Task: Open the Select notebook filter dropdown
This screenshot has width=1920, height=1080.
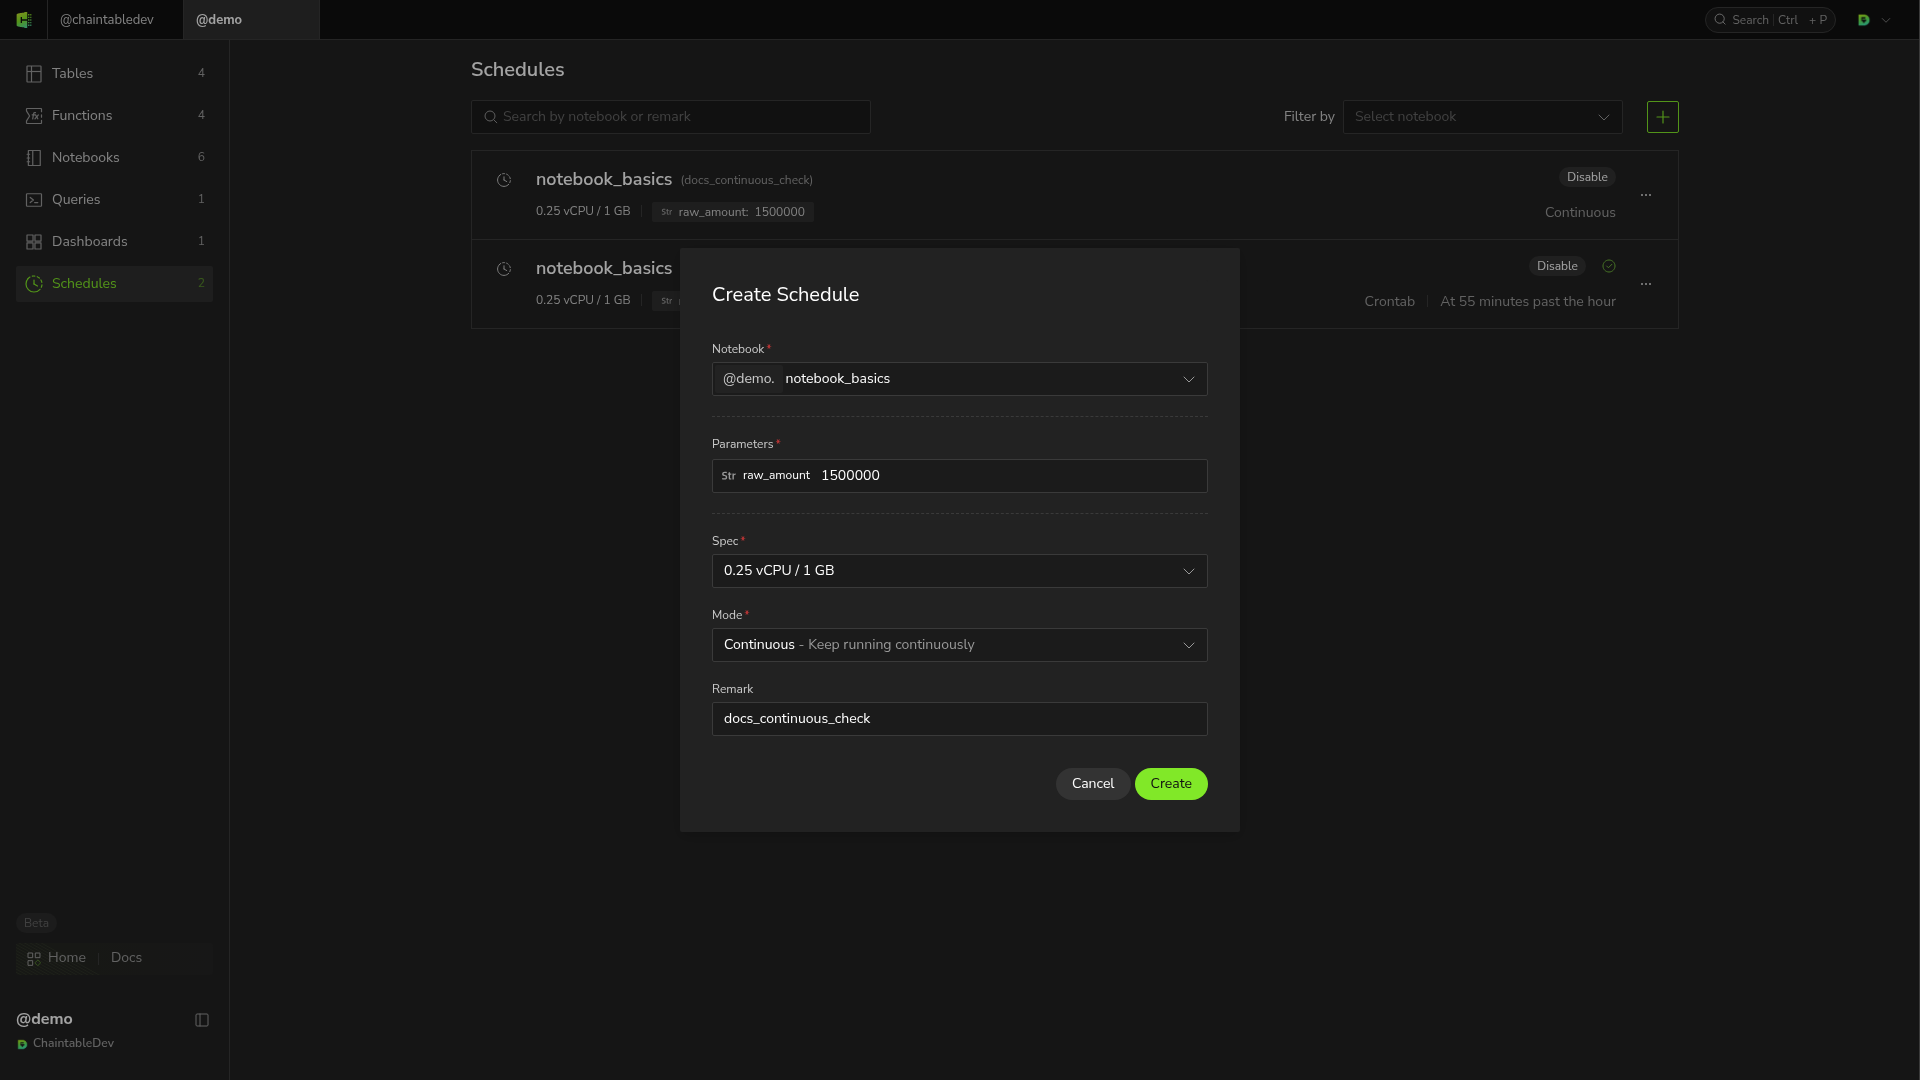Action: 1482,117
